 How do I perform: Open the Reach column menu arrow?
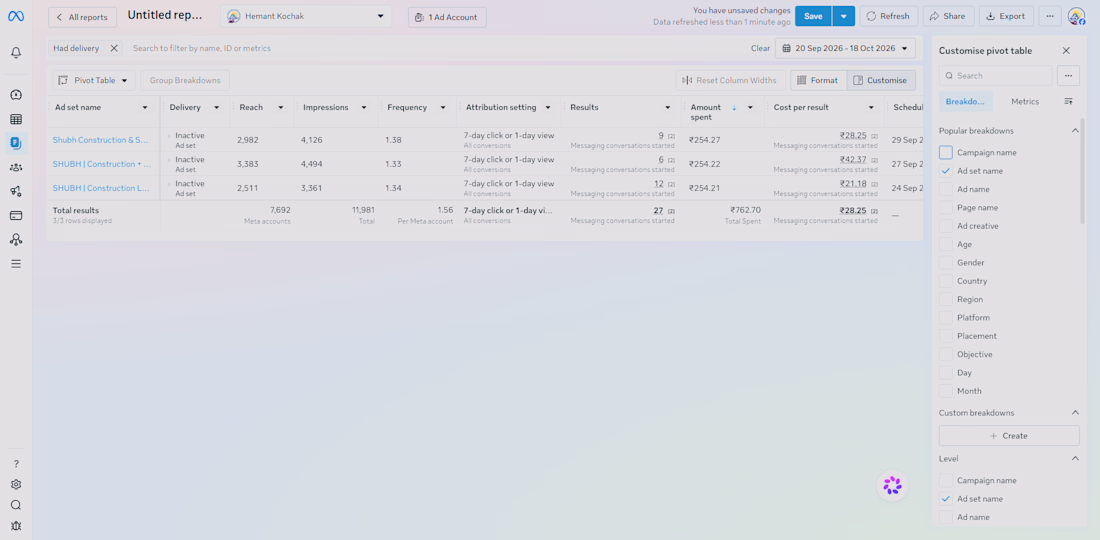point(281,107)
